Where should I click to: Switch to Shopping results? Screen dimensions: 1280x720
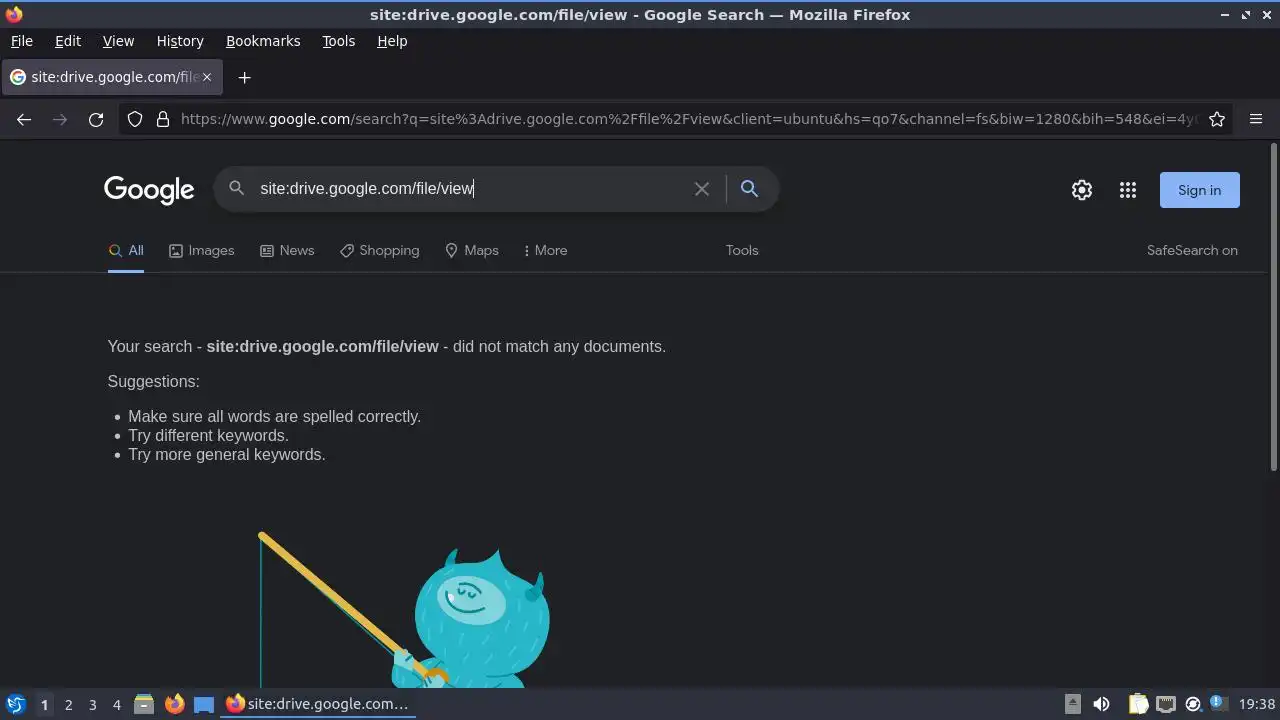click(x=379, y=250)
